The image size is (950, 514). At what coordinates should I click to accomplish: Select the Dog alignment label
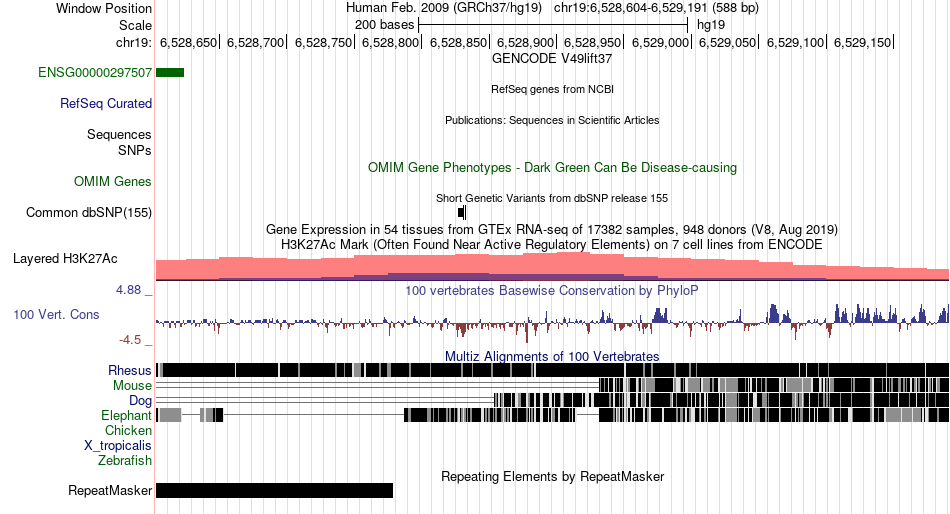[x=140, y=401]
